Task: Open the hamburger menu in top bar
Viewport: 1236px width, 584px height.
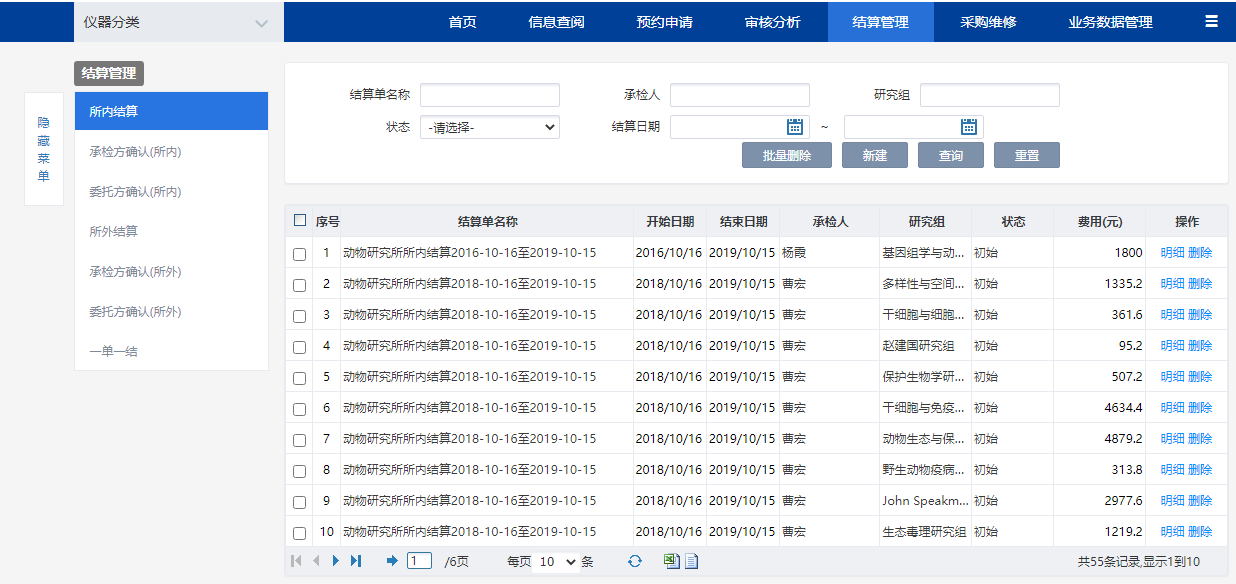Action: coord(1211,21)
